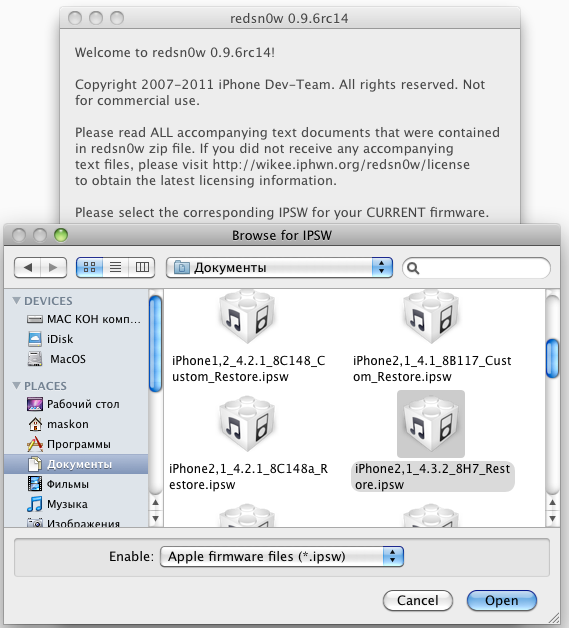Go forward using the right arrow button
Screen dimensions: 569x628
(x=53, y=267)
